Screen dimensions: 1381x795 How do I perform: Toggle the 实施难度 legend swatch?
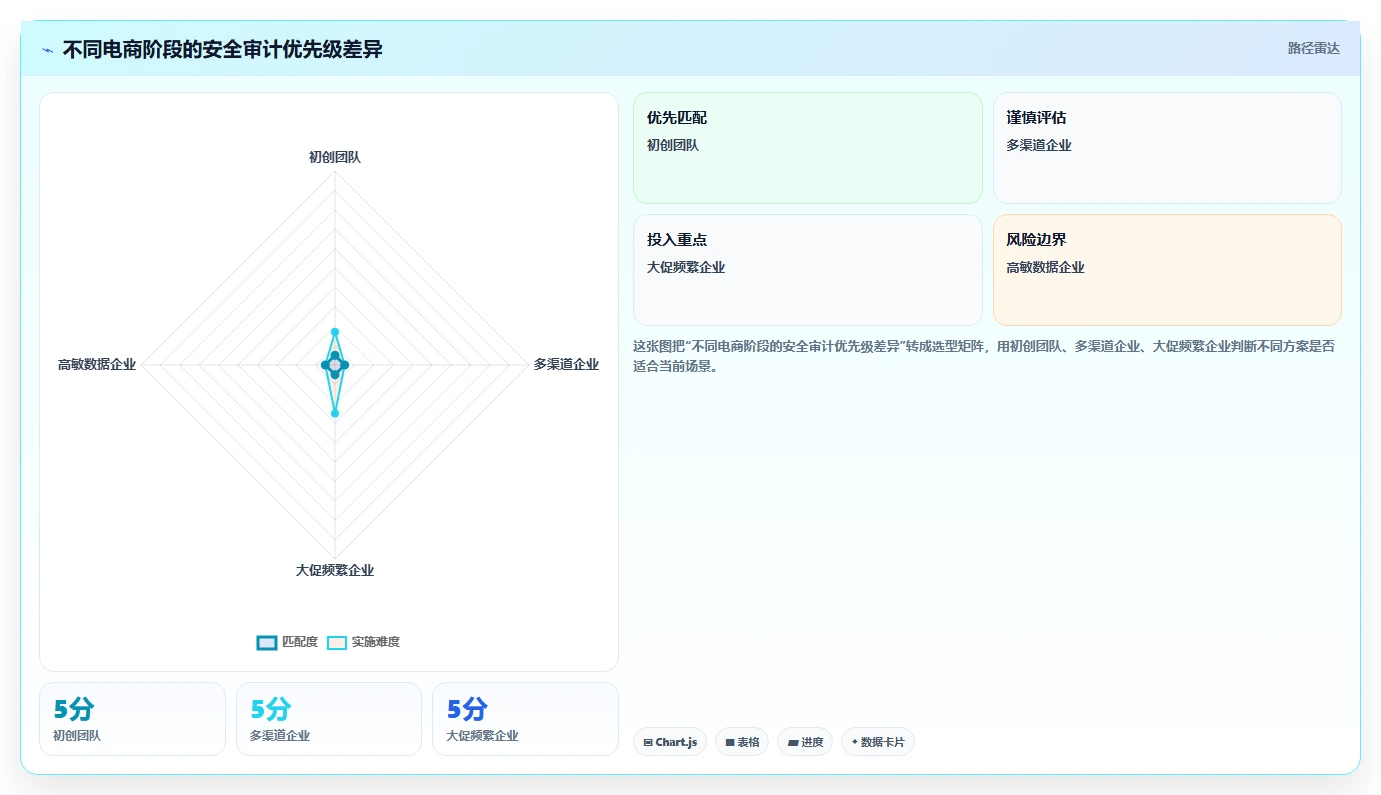click(337, 642)
